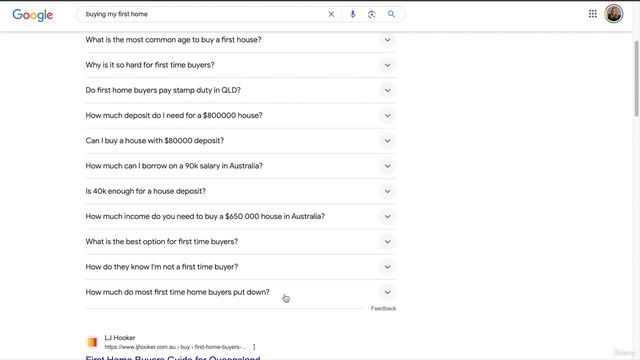Screen dimensions: 640x360
Task: Open the LJ Hooker site favicon
Action: point(92,342)
